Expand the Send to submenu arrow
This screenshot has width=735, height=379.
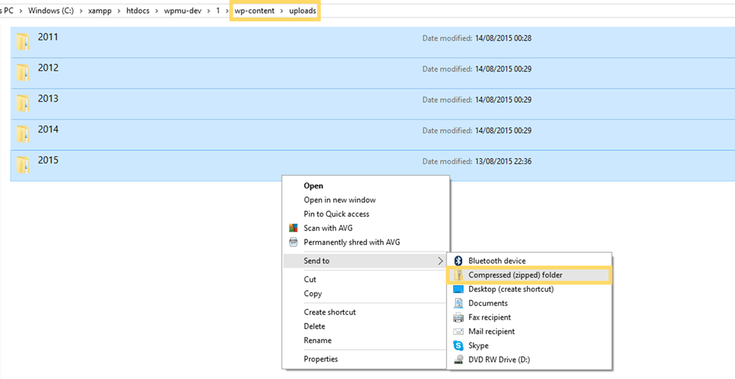pyautogui.click(x=440, y=261)
